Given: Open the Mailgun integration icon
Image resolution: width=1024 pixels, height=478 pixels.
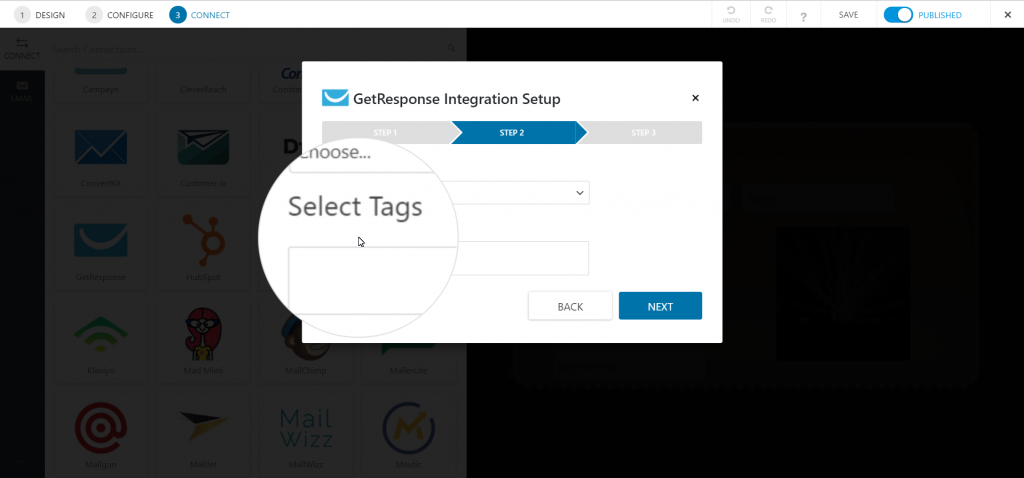Looking at the screenshot, I should (101, 428).
